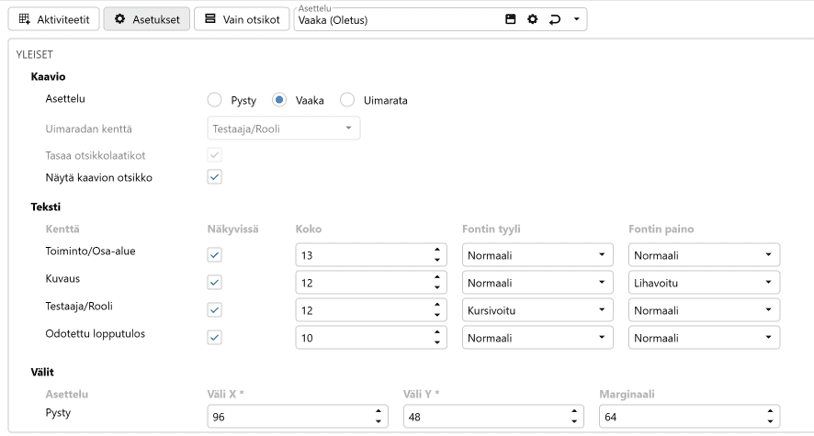The width and height of the screenshot is (814, 436).
Task: Open font weight dropdown for Kuvaus
Action: pos(703,283)
